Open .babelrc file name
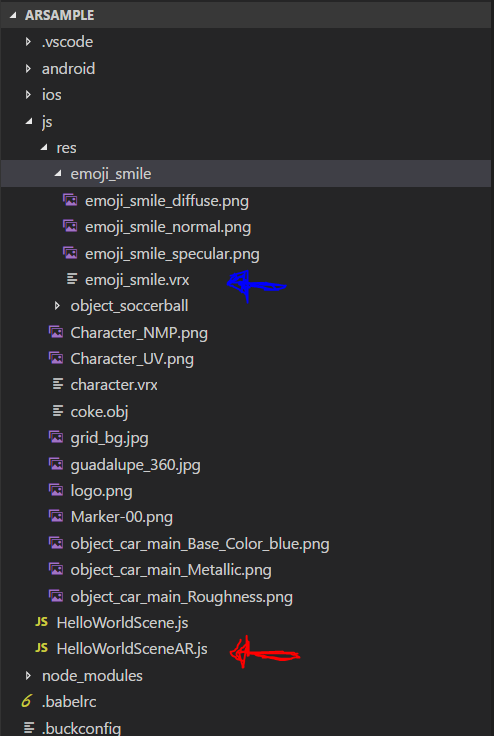The height and width of the screenshot is (736, 494). click(x=69, y=702)
